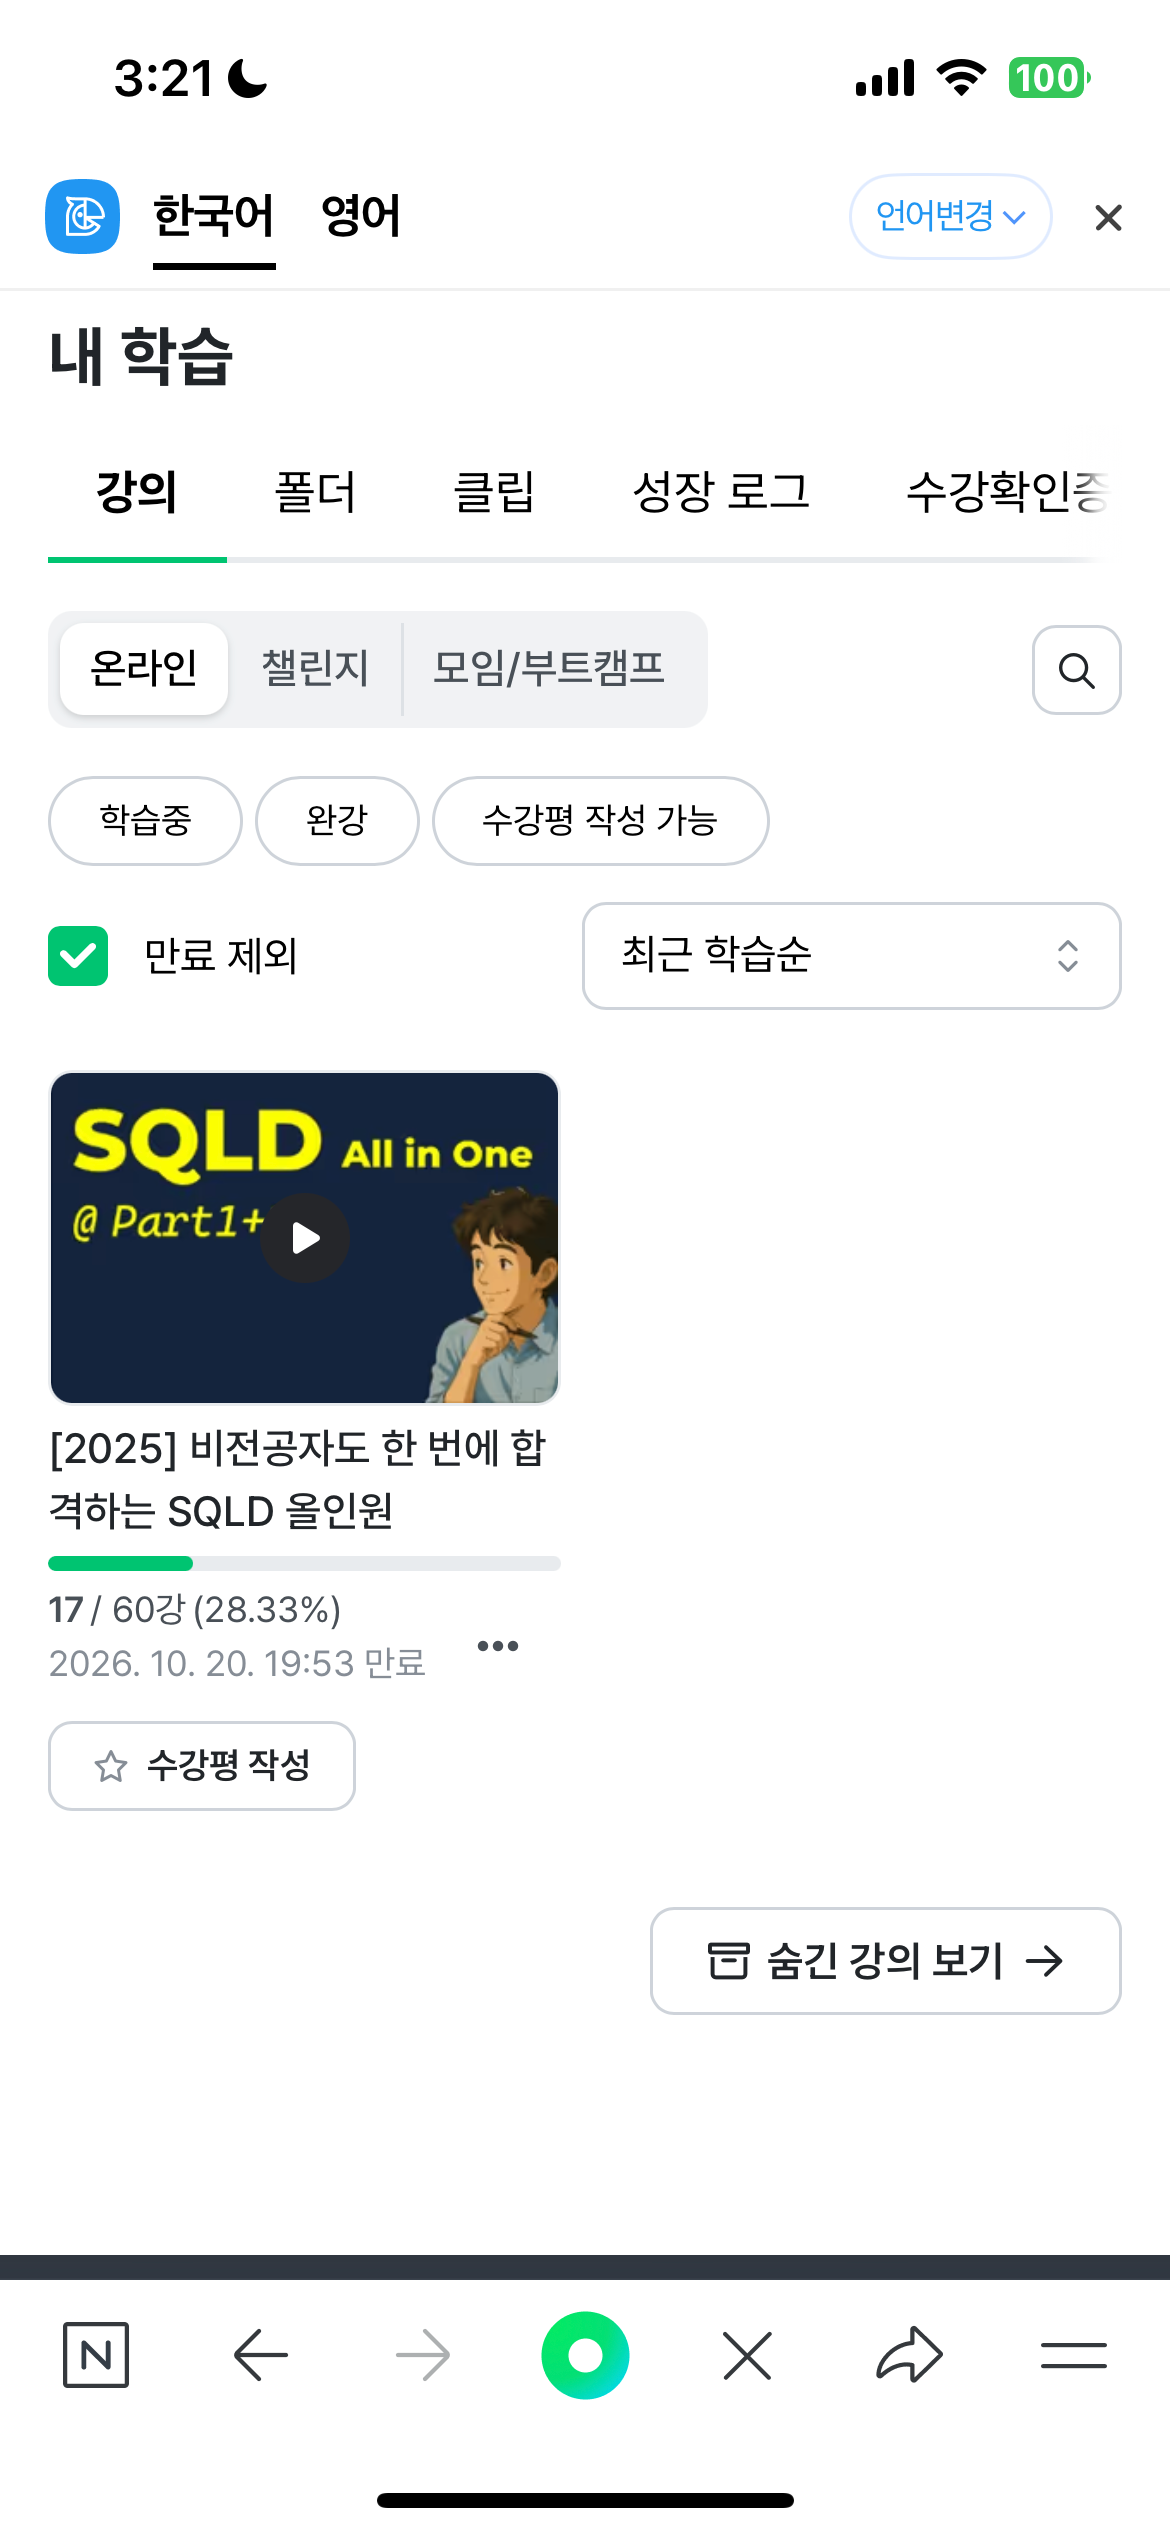Toggle the 학습중 filter chip
Image resolution: width=1170 pixels, height=2532 pixels.
point(145,821)
